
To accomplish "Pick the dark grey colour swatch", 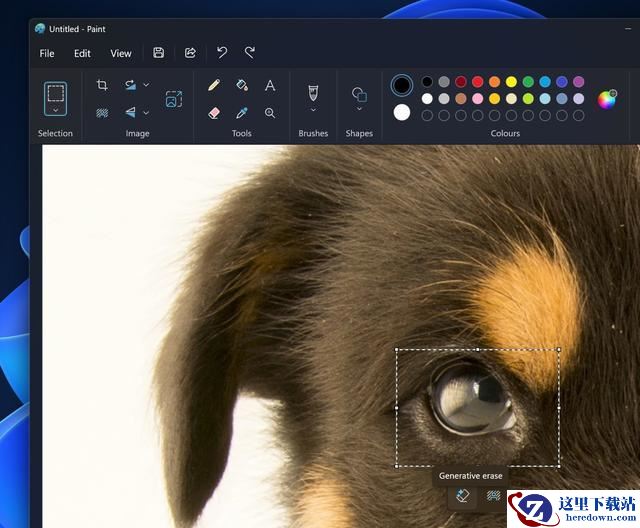I will click(444, 82).
